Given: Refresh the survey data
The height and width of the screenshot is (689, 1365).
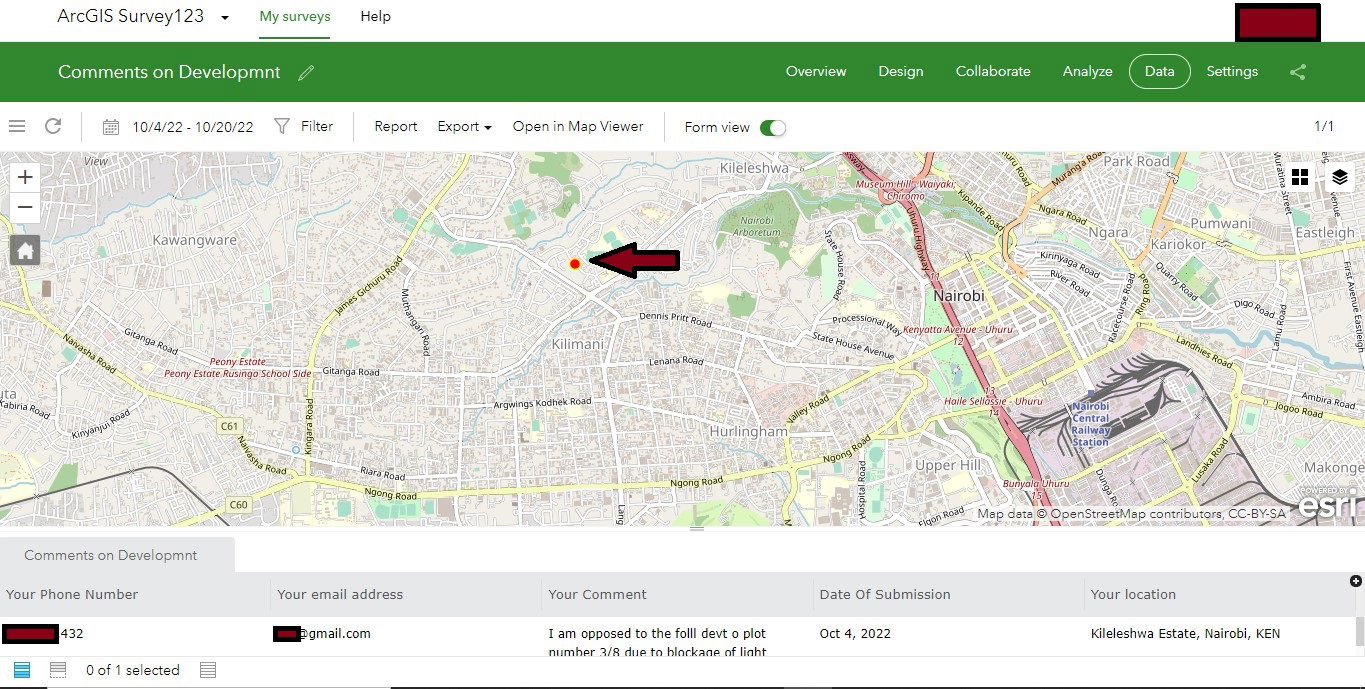Looking at the screenshot, I should (x=53, y=126).
